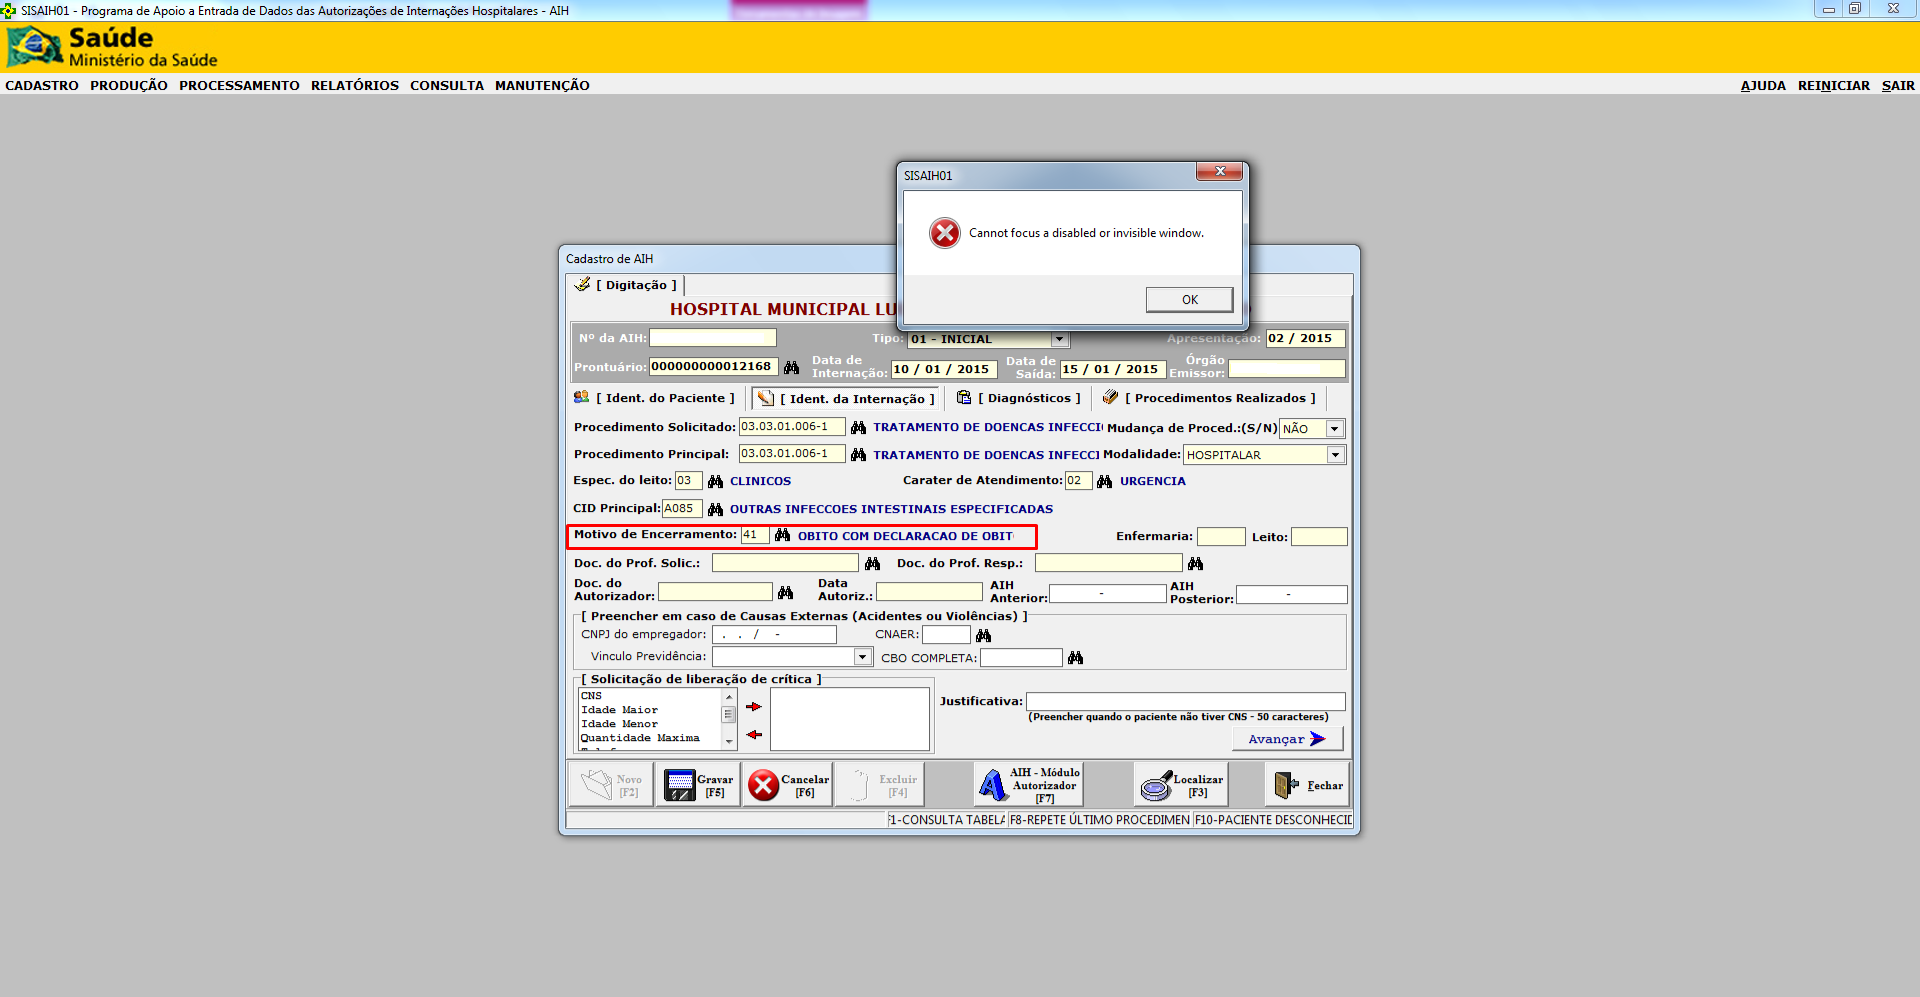Screen dimensions: 1920x997
Task: Open the PRODUÇÃO menu
Action: tap(129, 86)
